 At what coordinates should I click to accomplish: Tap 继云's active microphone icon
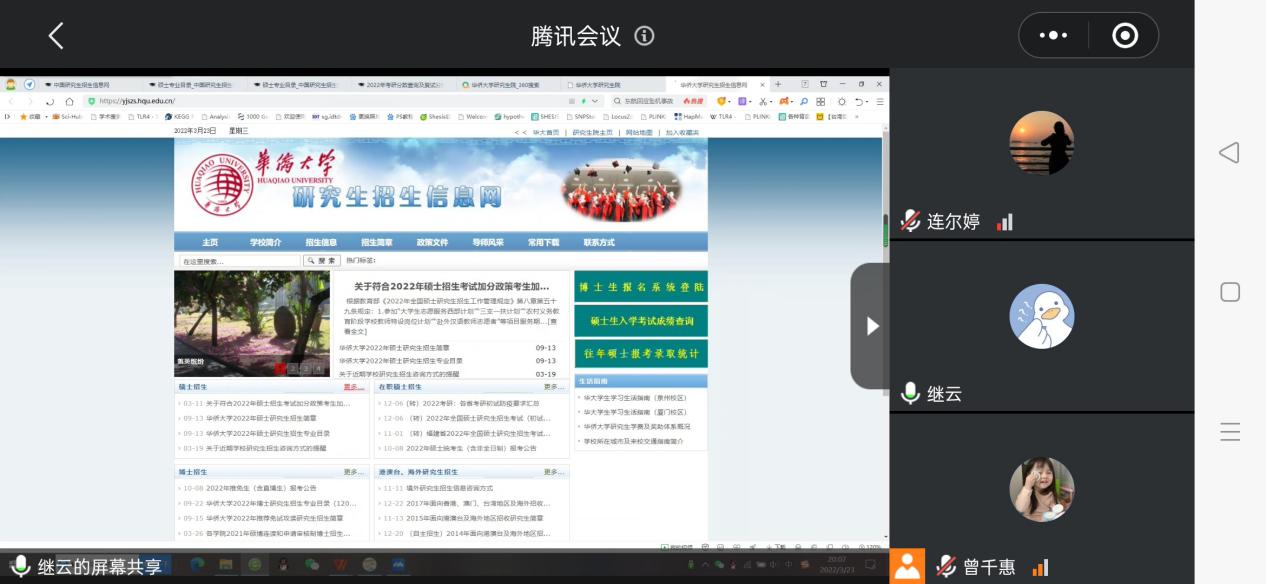coord(910,393)
